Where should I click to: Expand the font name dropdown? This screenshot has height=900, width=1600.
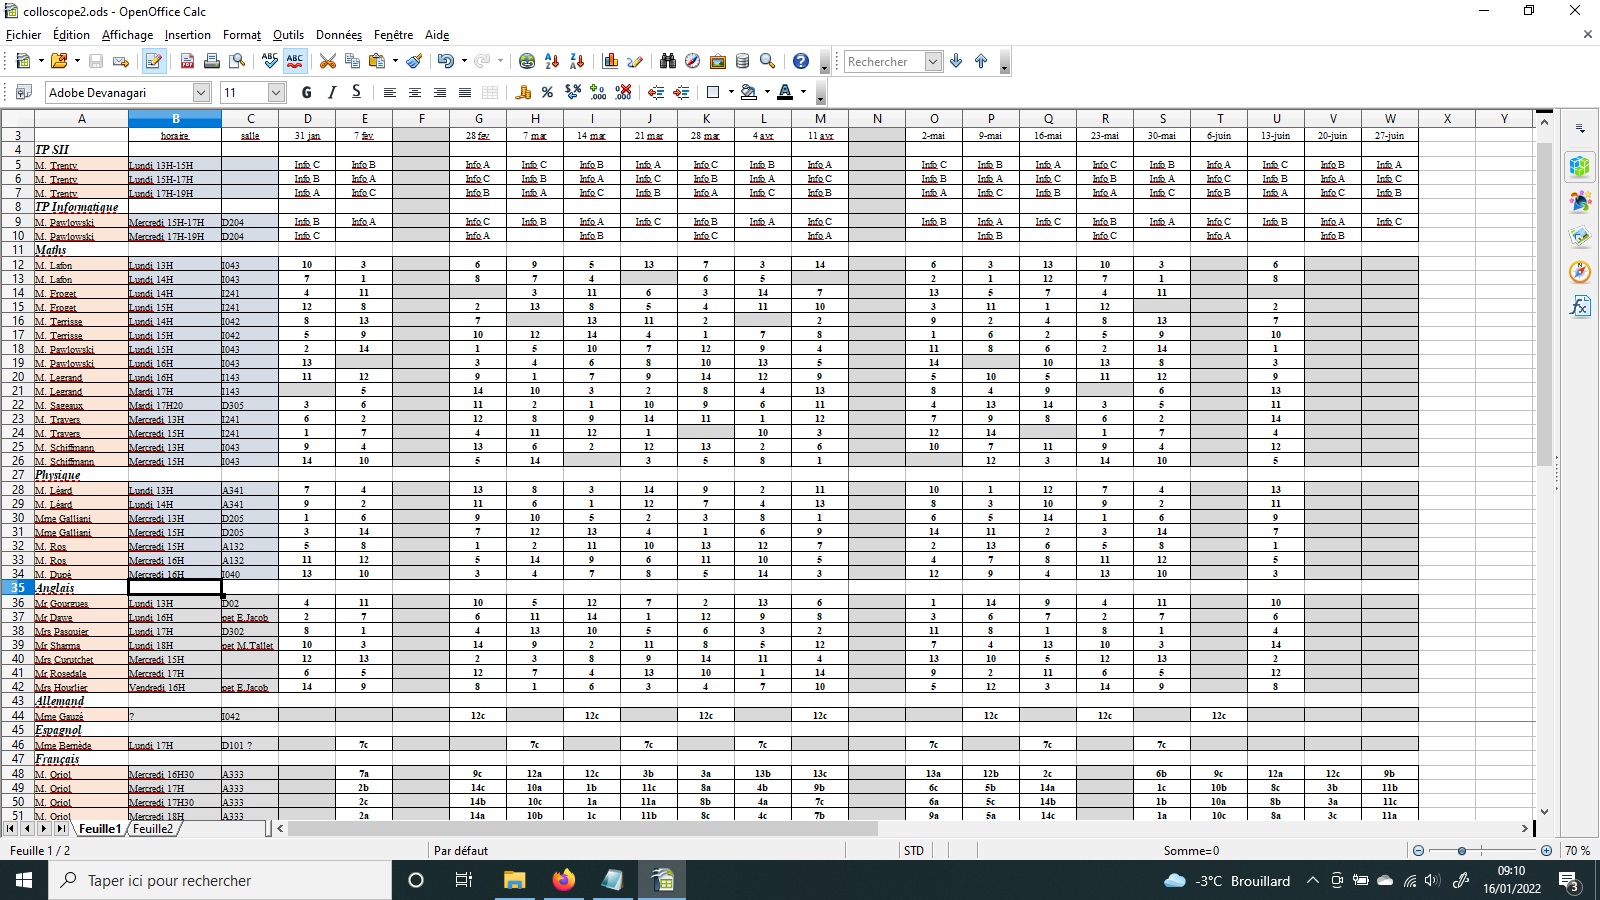click(x=201, y=92)
